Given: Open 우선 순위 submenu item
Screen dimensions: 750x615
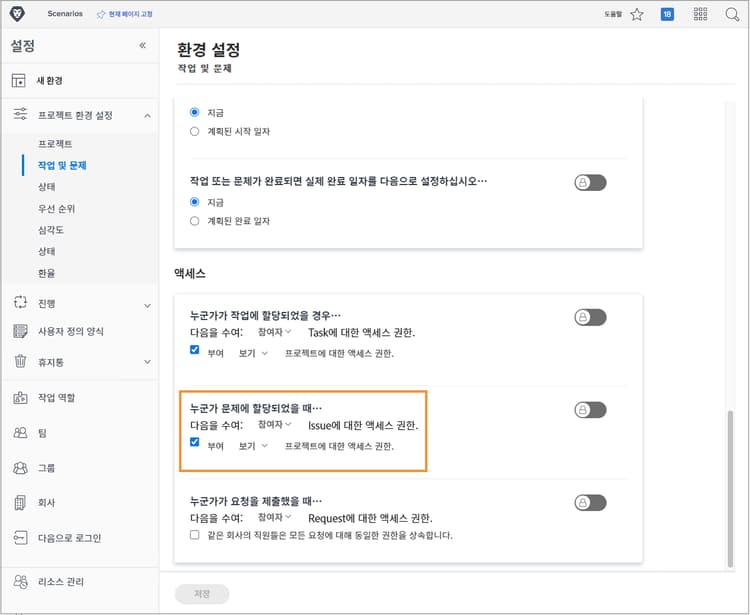Looking at the screenshot, I should [x=56, y=209].
